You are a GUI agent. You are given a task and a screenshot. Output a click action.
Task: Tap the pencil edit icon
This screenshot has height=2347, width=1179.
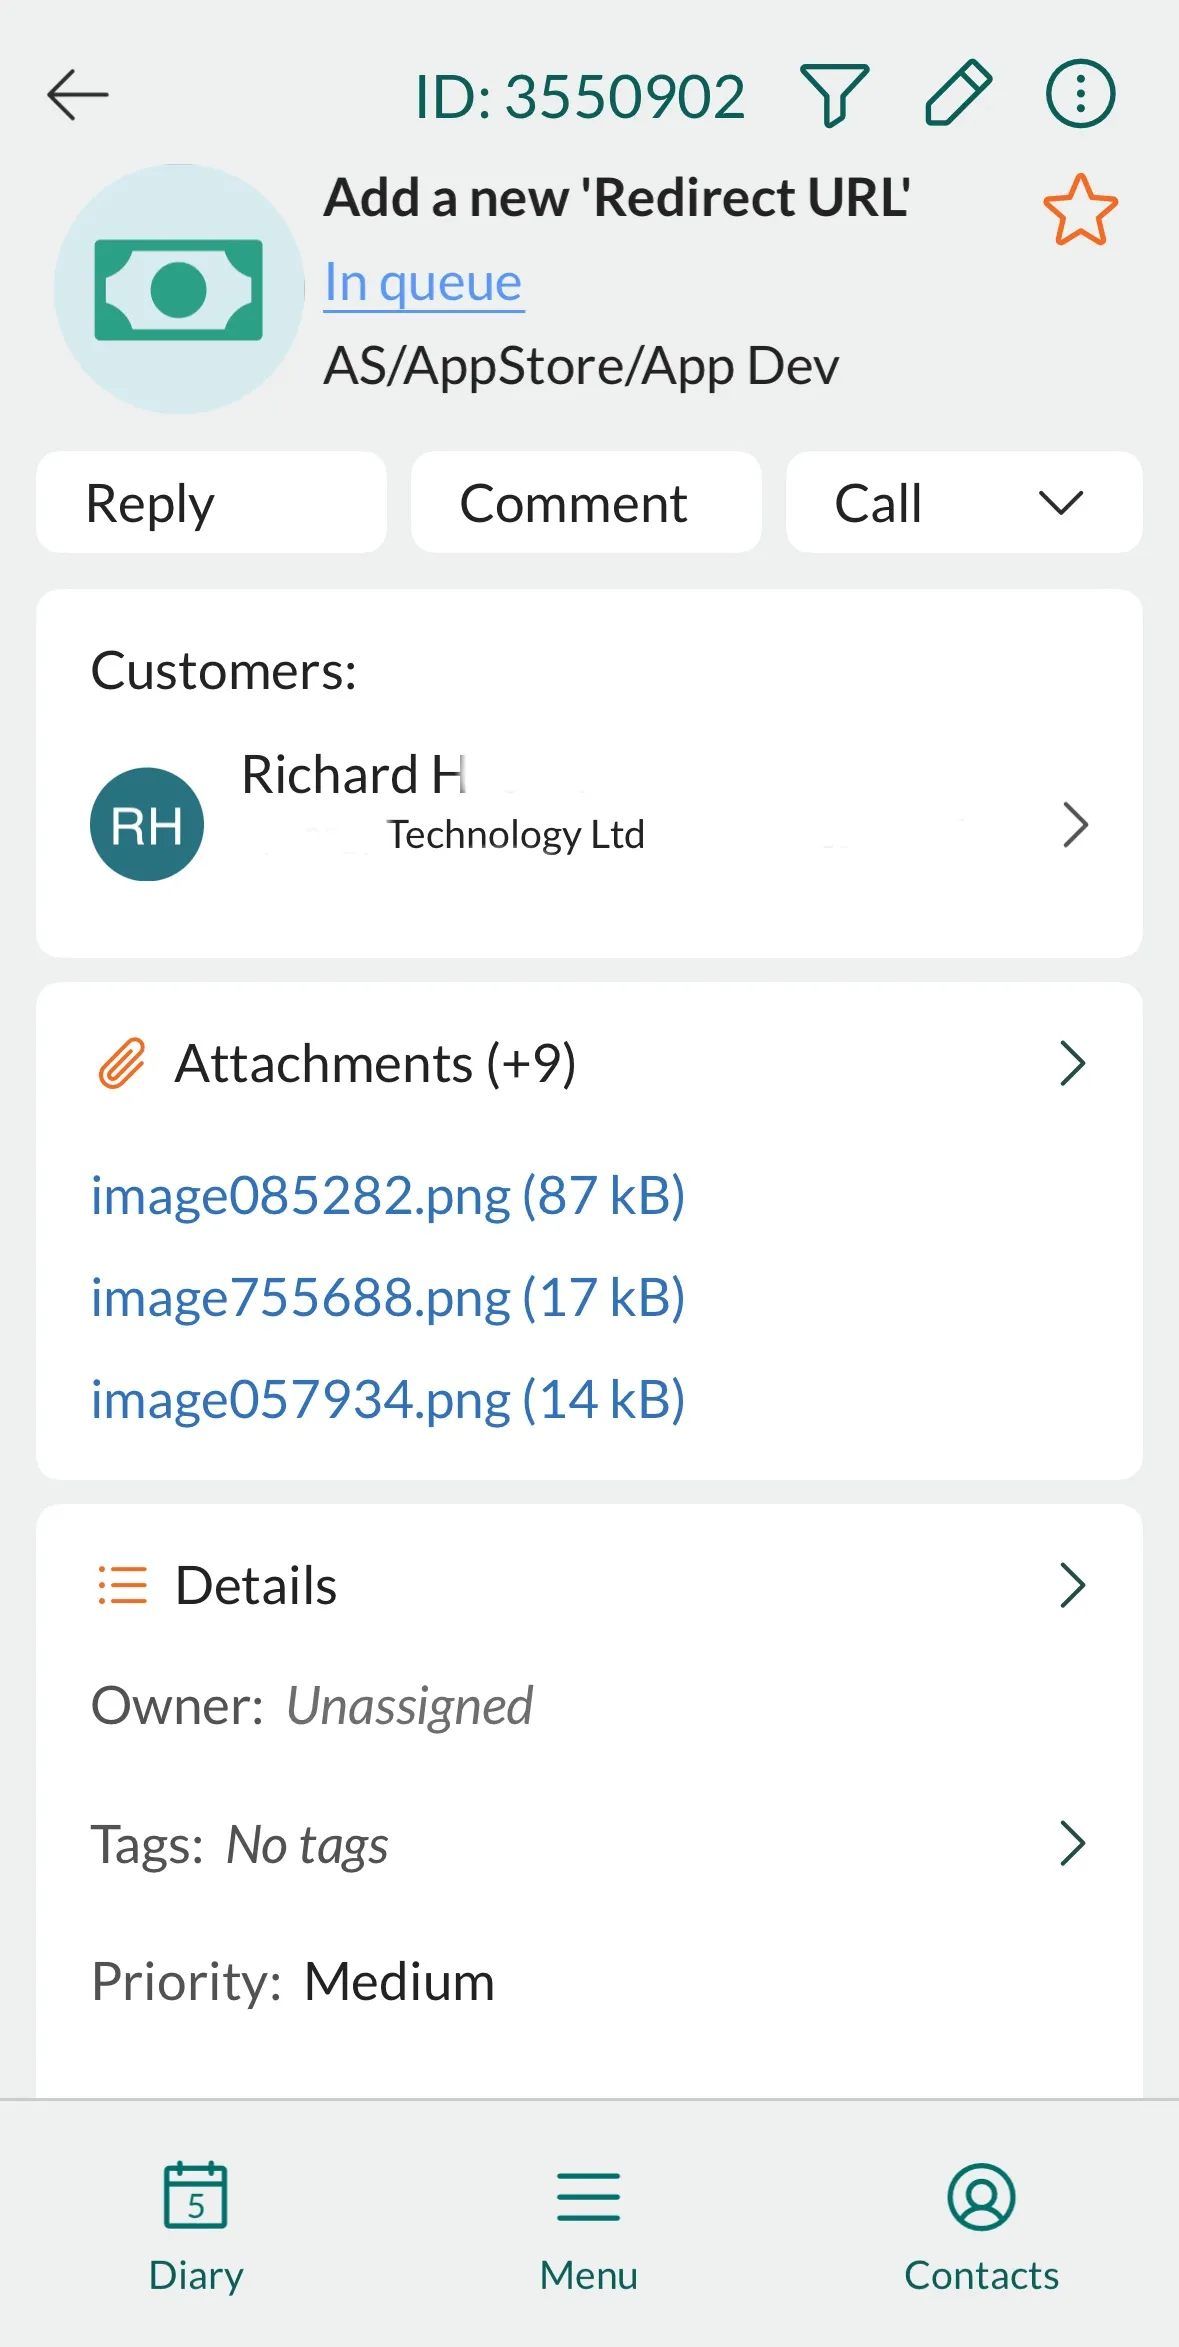[x=958, y=93]
